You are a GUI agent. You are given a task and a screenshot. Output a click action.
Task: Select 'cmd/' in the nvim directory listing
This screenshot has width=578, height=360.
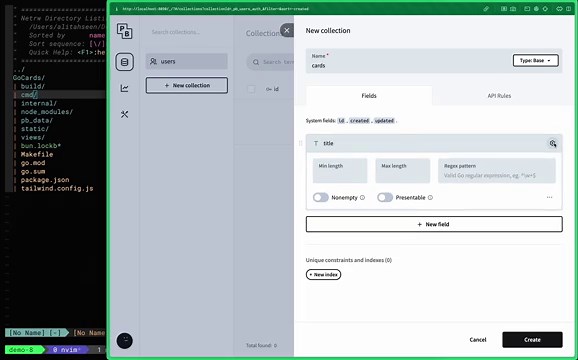(x=29, y=95)
